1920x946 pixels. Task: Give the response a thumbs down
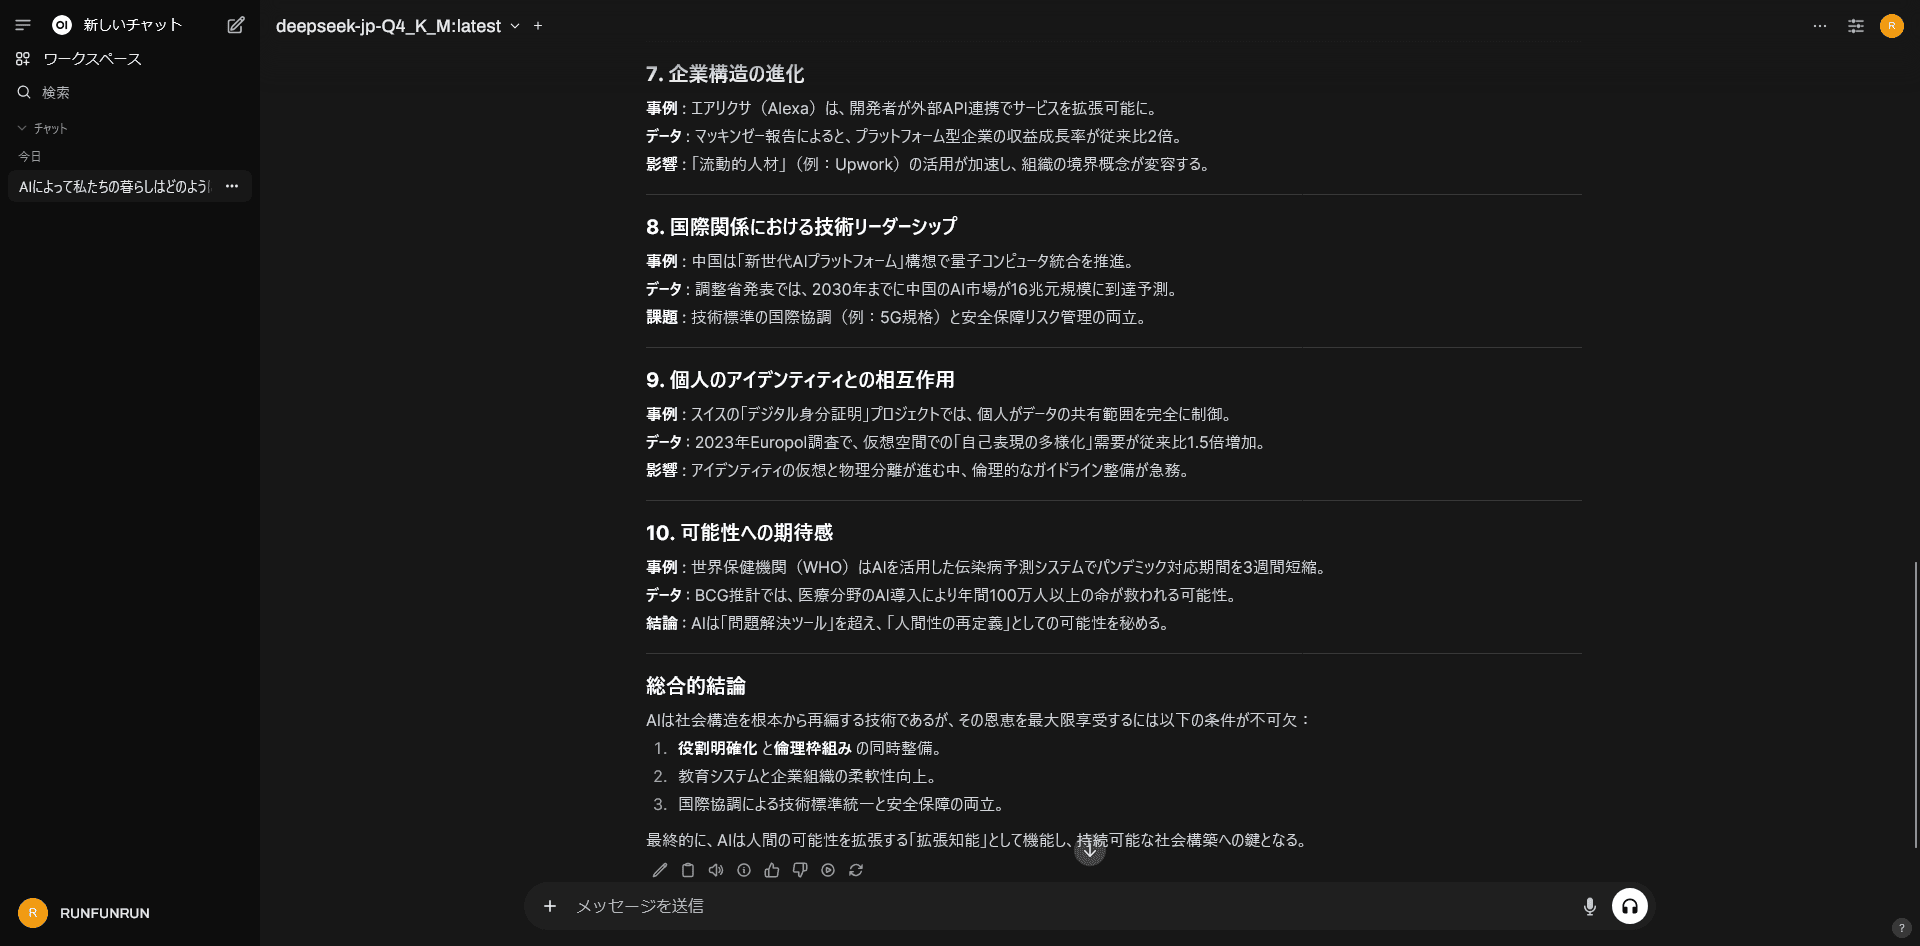point(800,870)
